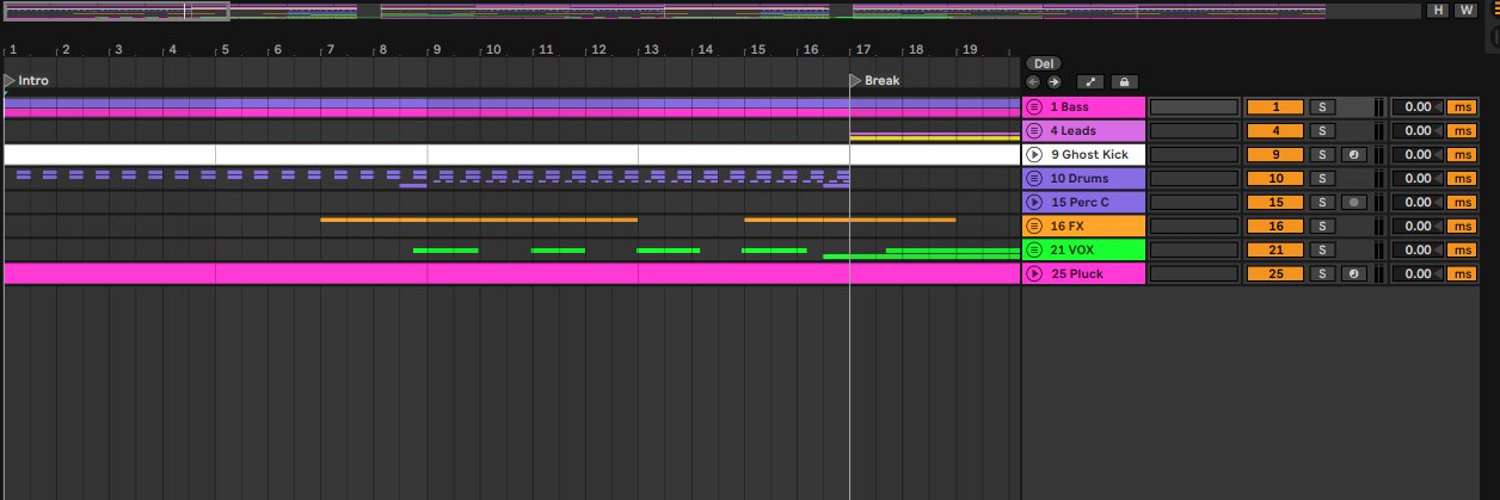
Task: Click the play icon on 9 Ghost Kick track
Action: pyautogui.click(x=1035, y=155)
